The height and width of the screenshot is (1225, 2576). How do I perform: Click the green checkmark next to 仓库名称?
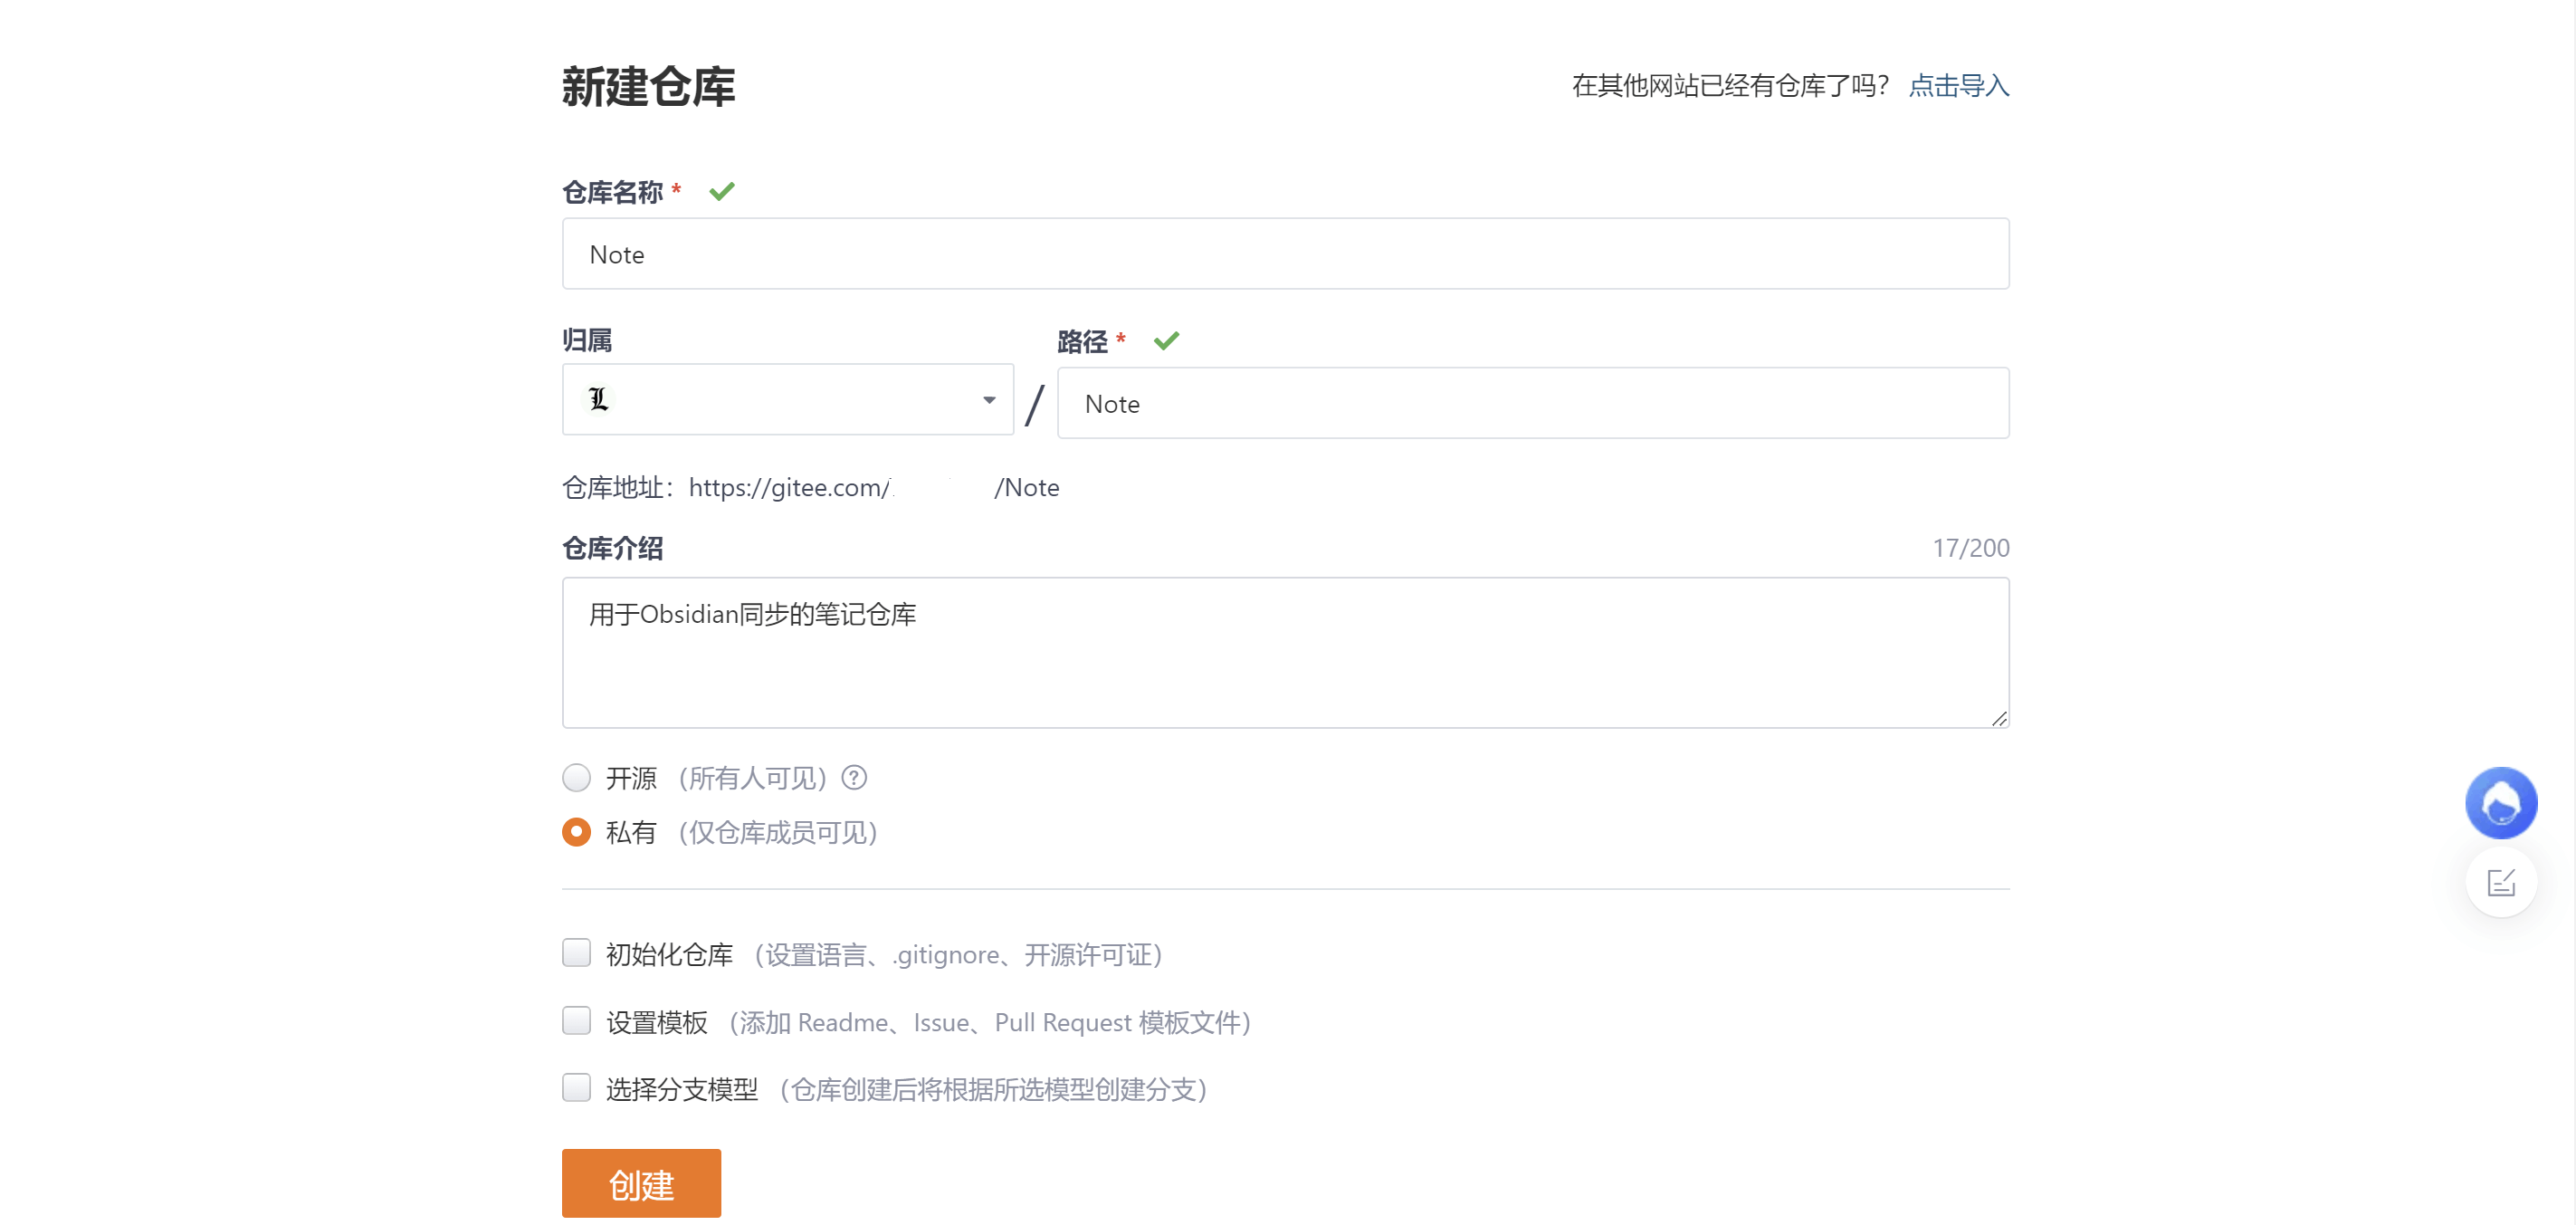[x=721, y=191]
